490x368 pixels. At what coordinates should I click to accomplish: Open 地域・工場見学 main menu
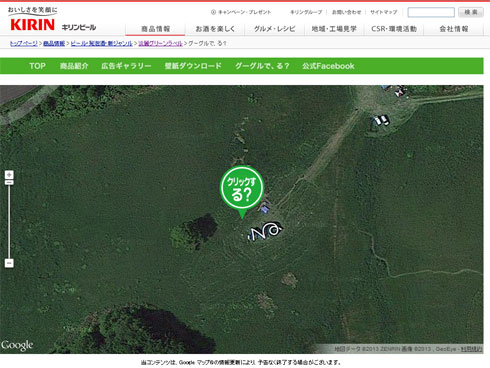click(334, 29)
